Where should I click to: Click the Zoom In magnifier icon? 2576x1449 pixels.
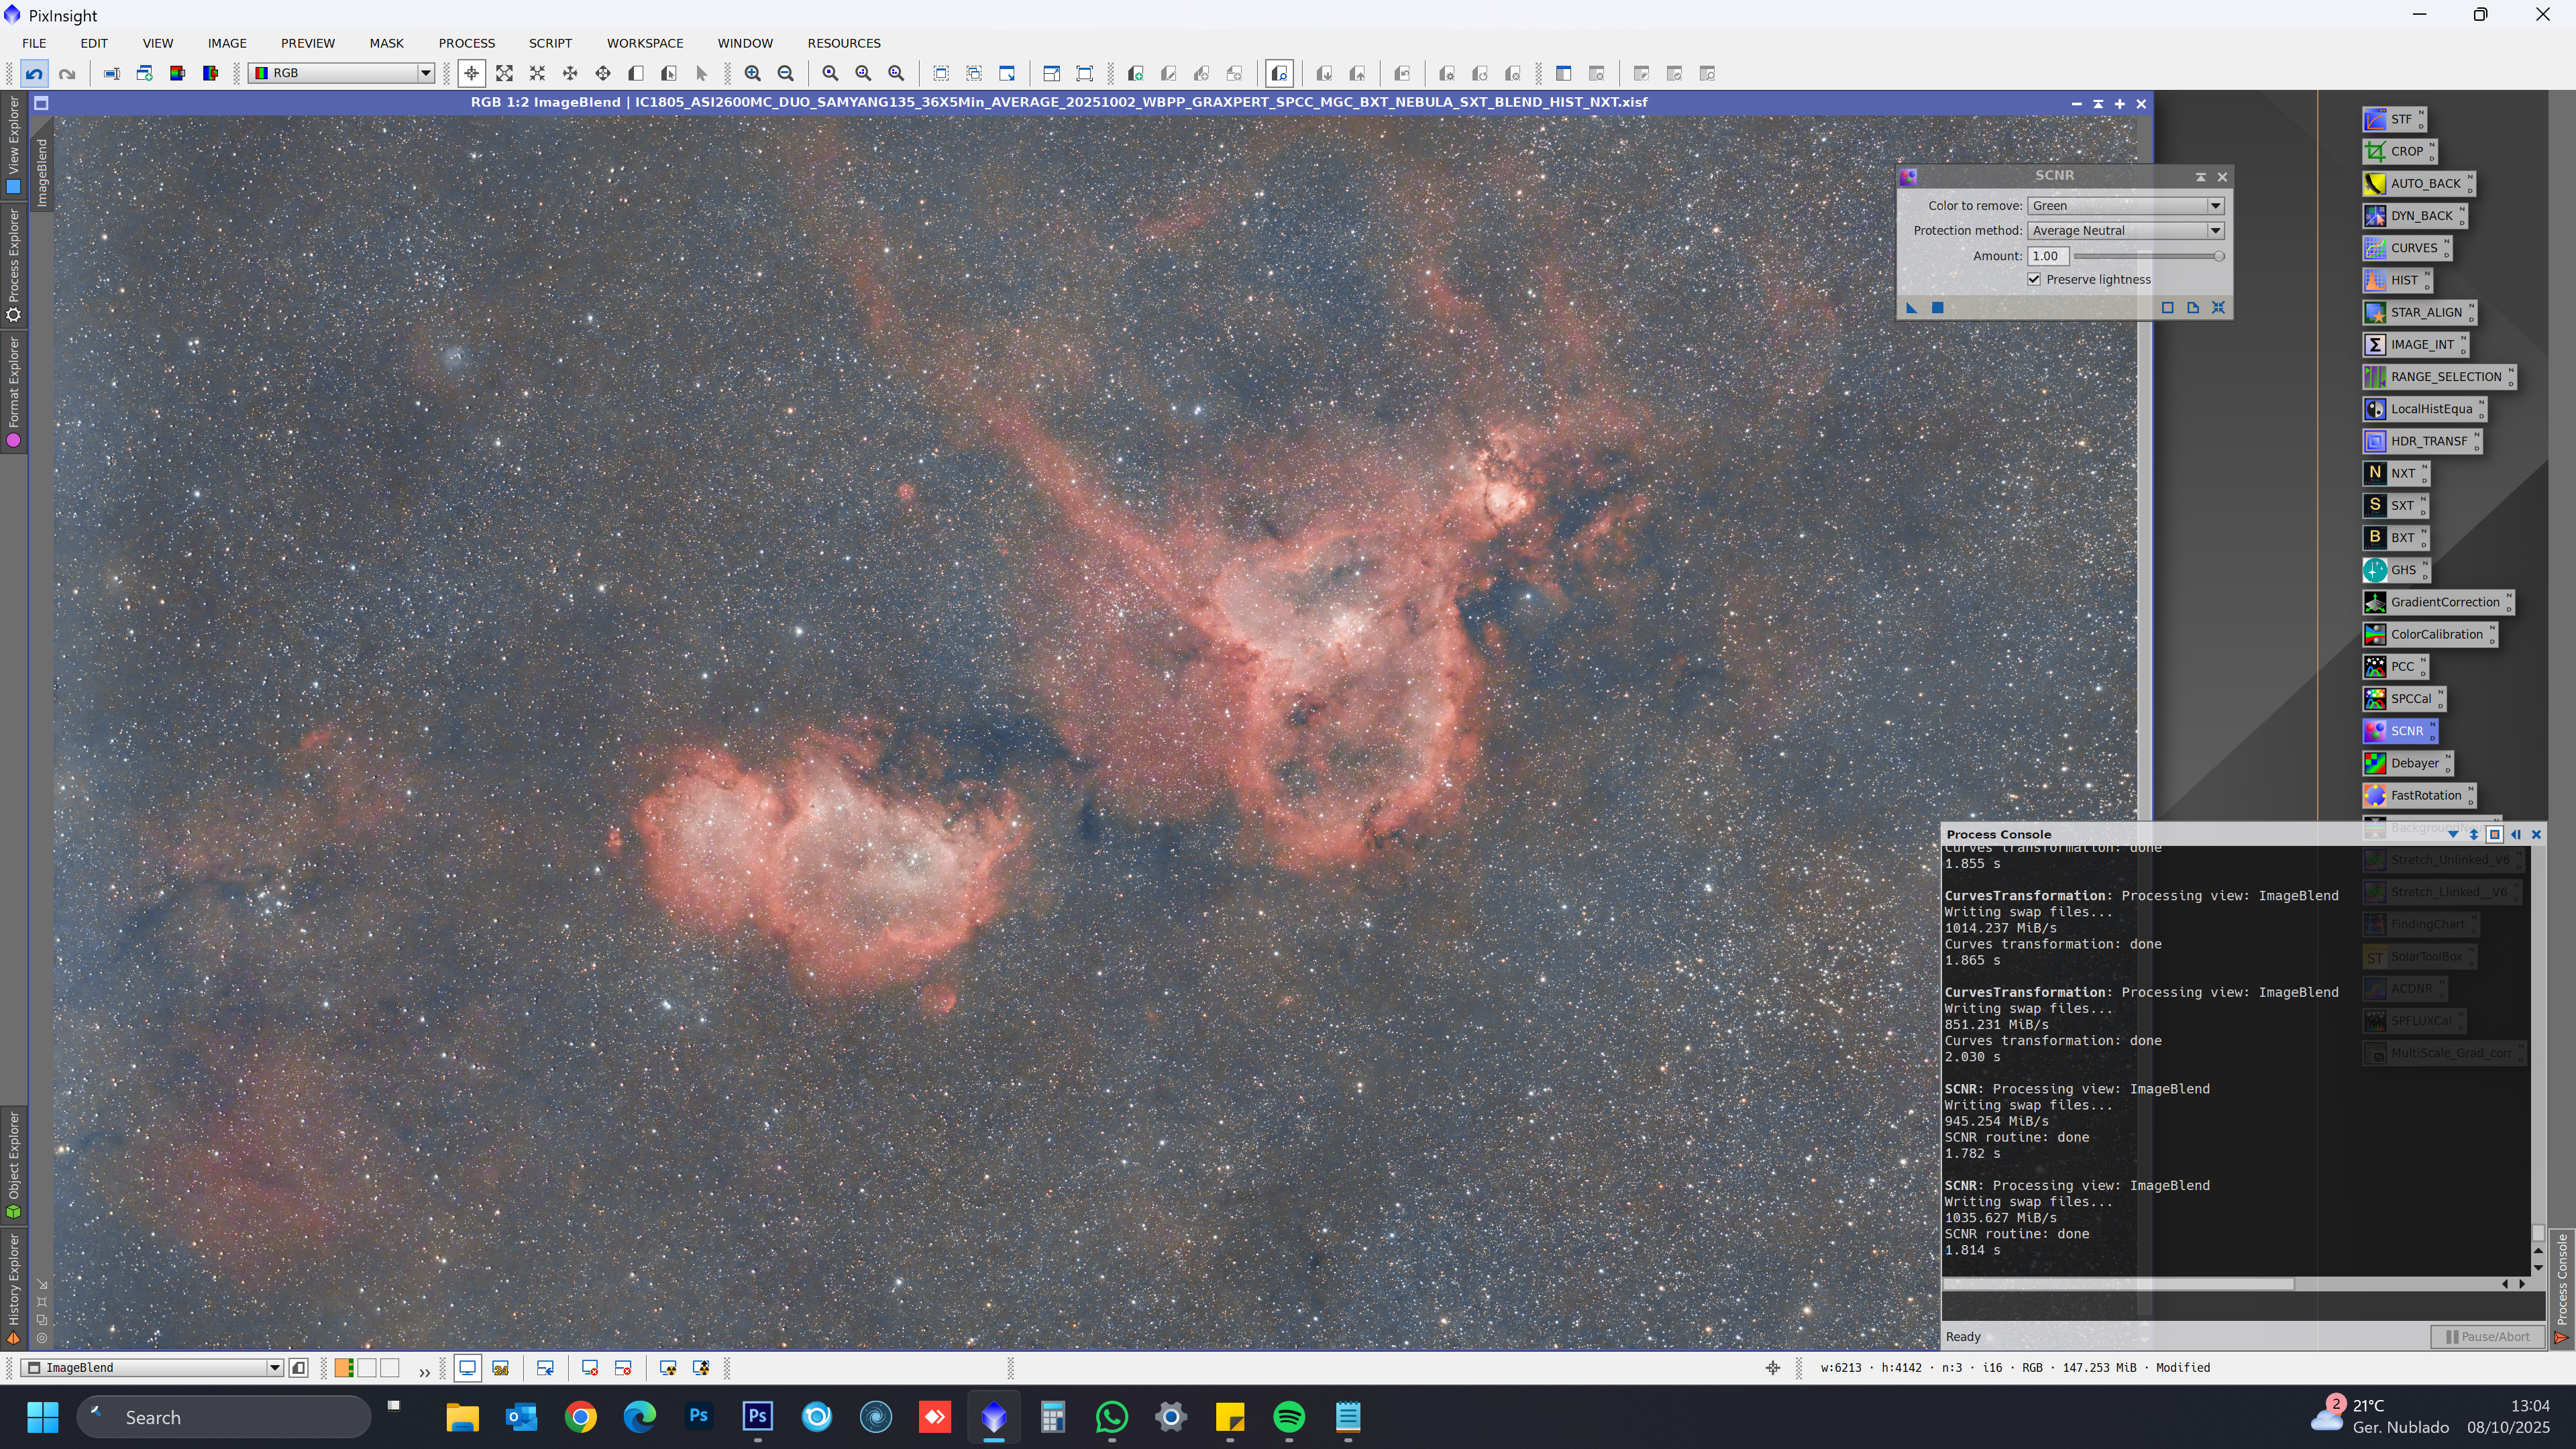pos(753,73)
